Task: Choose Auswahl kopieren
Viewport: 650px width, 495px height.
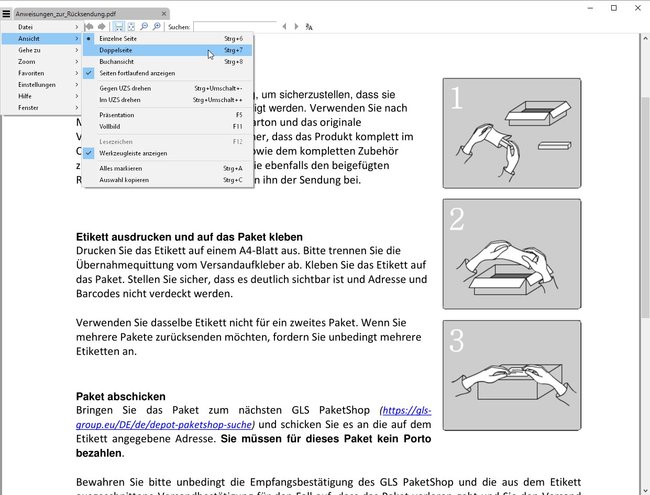Action: [x=168, y=180]
